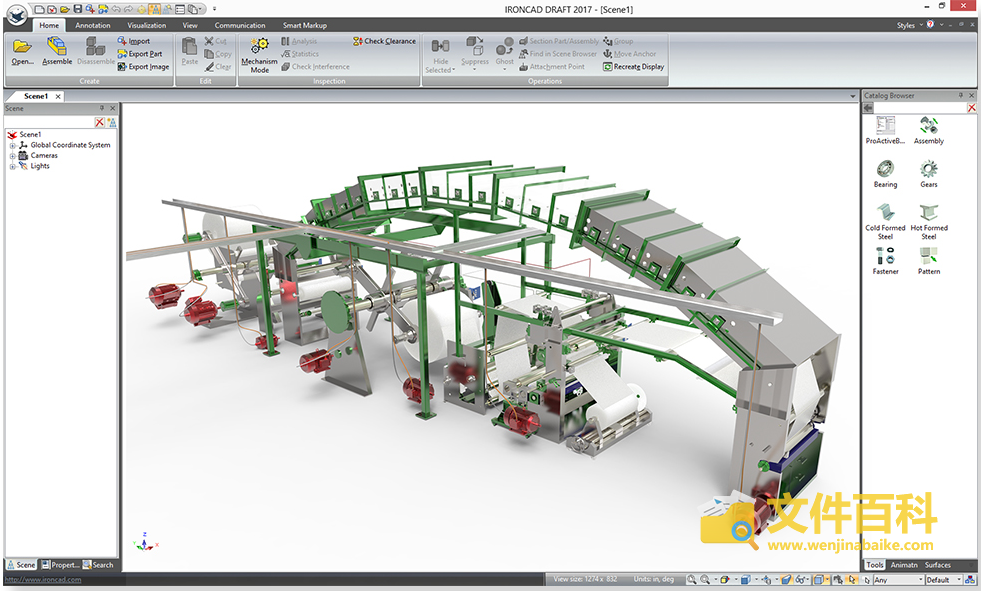Click the Assemble tool icon

pyautogui.click(x=57, y=48)
